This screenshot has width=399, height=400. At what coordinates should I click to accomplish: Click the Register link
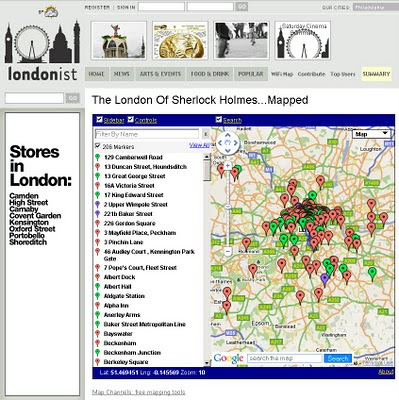click(97, 7)
